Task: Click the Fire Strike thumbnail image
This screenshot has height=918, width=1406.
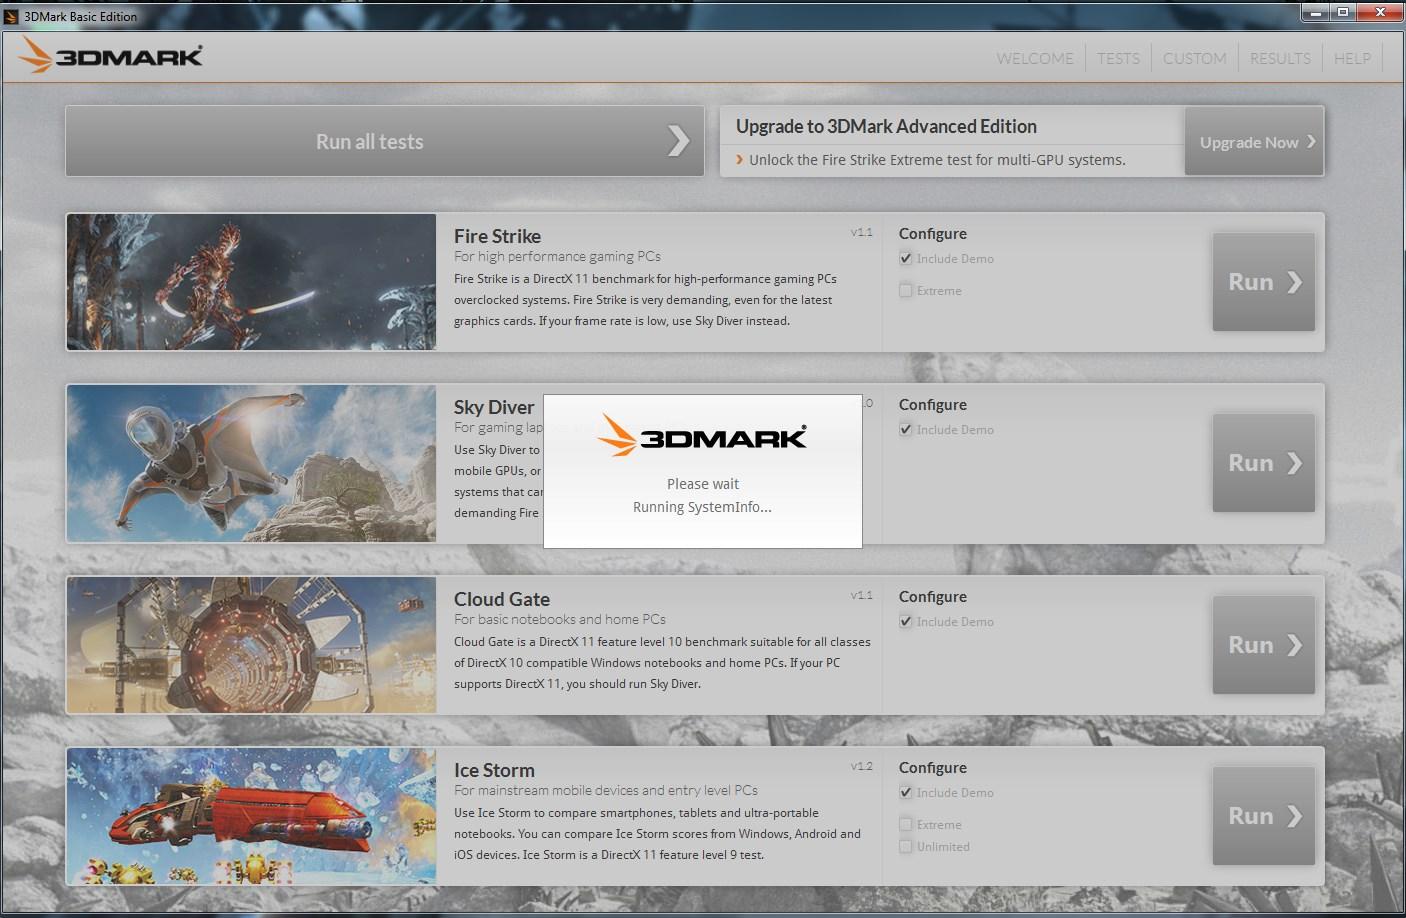Action: pyautogui.click(x=251, y=282)
